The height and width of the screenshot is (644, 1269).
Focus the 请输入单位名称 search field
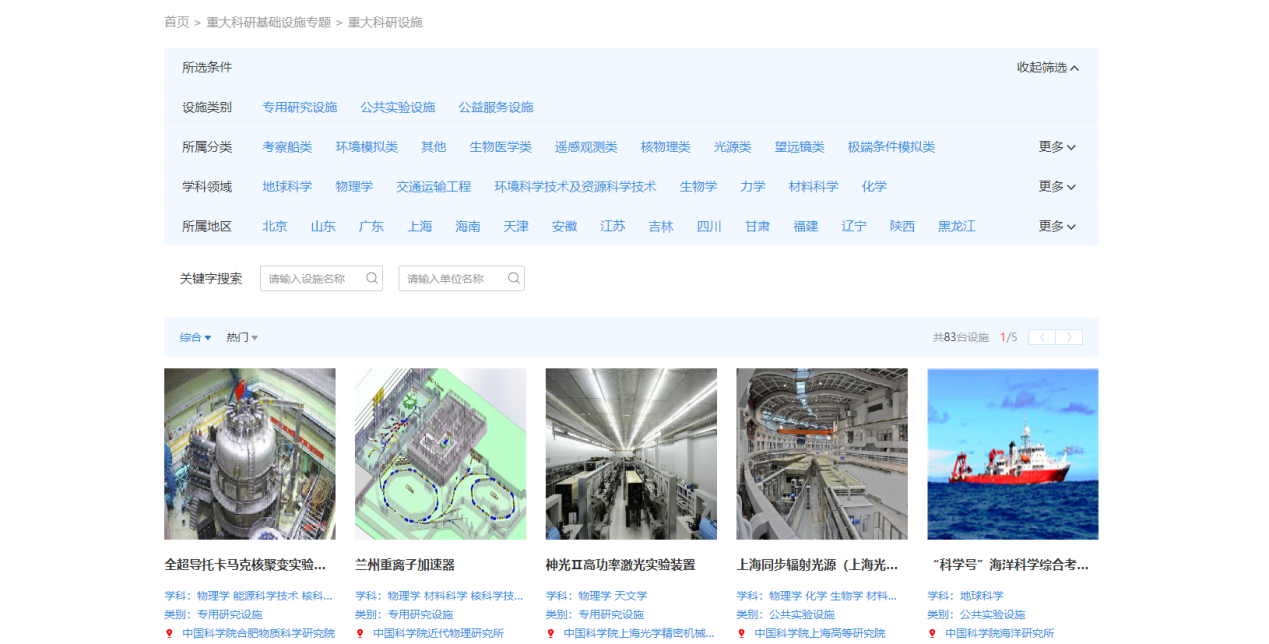point(461,278)
